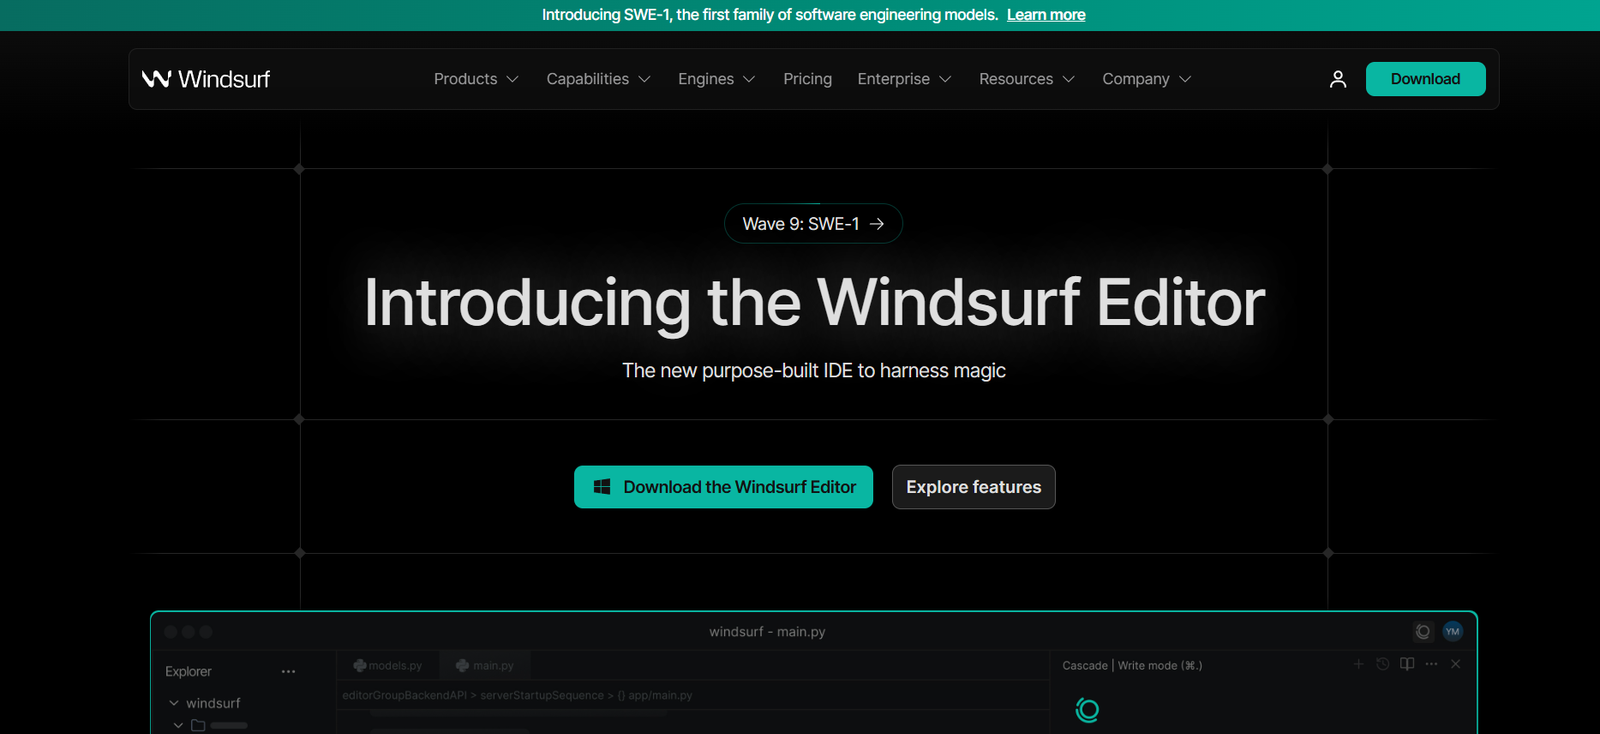Click the arrow in the Wave 9 badge

[x=877, y=224]
